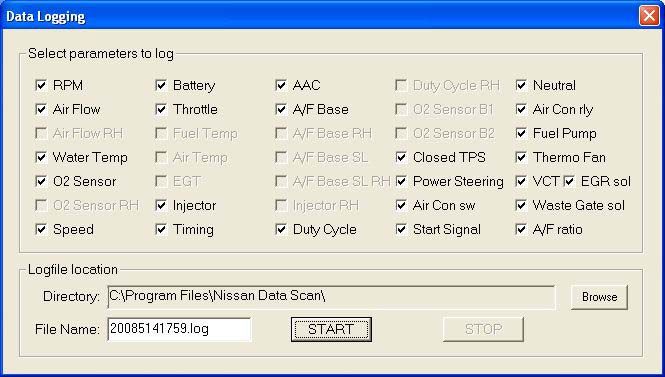Toggle the Timing checkbox

(161, 229)
